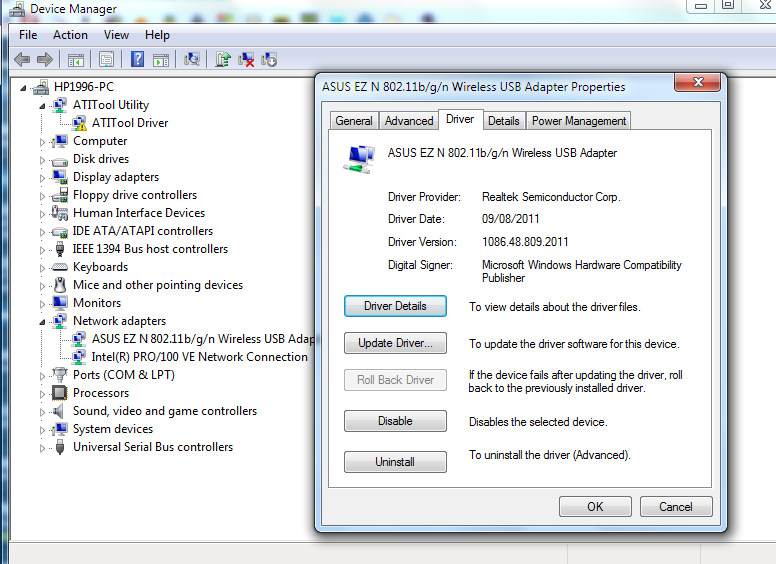
Task: Expand the Disk drives node
Action: click(x=42, y=160)
